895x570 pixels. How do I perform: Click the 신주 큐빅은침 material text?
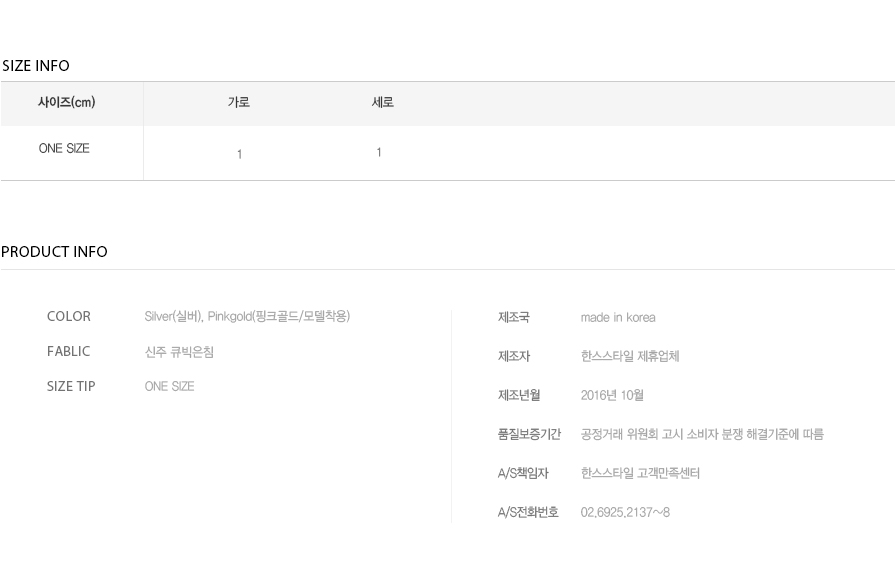click(179, 352)
